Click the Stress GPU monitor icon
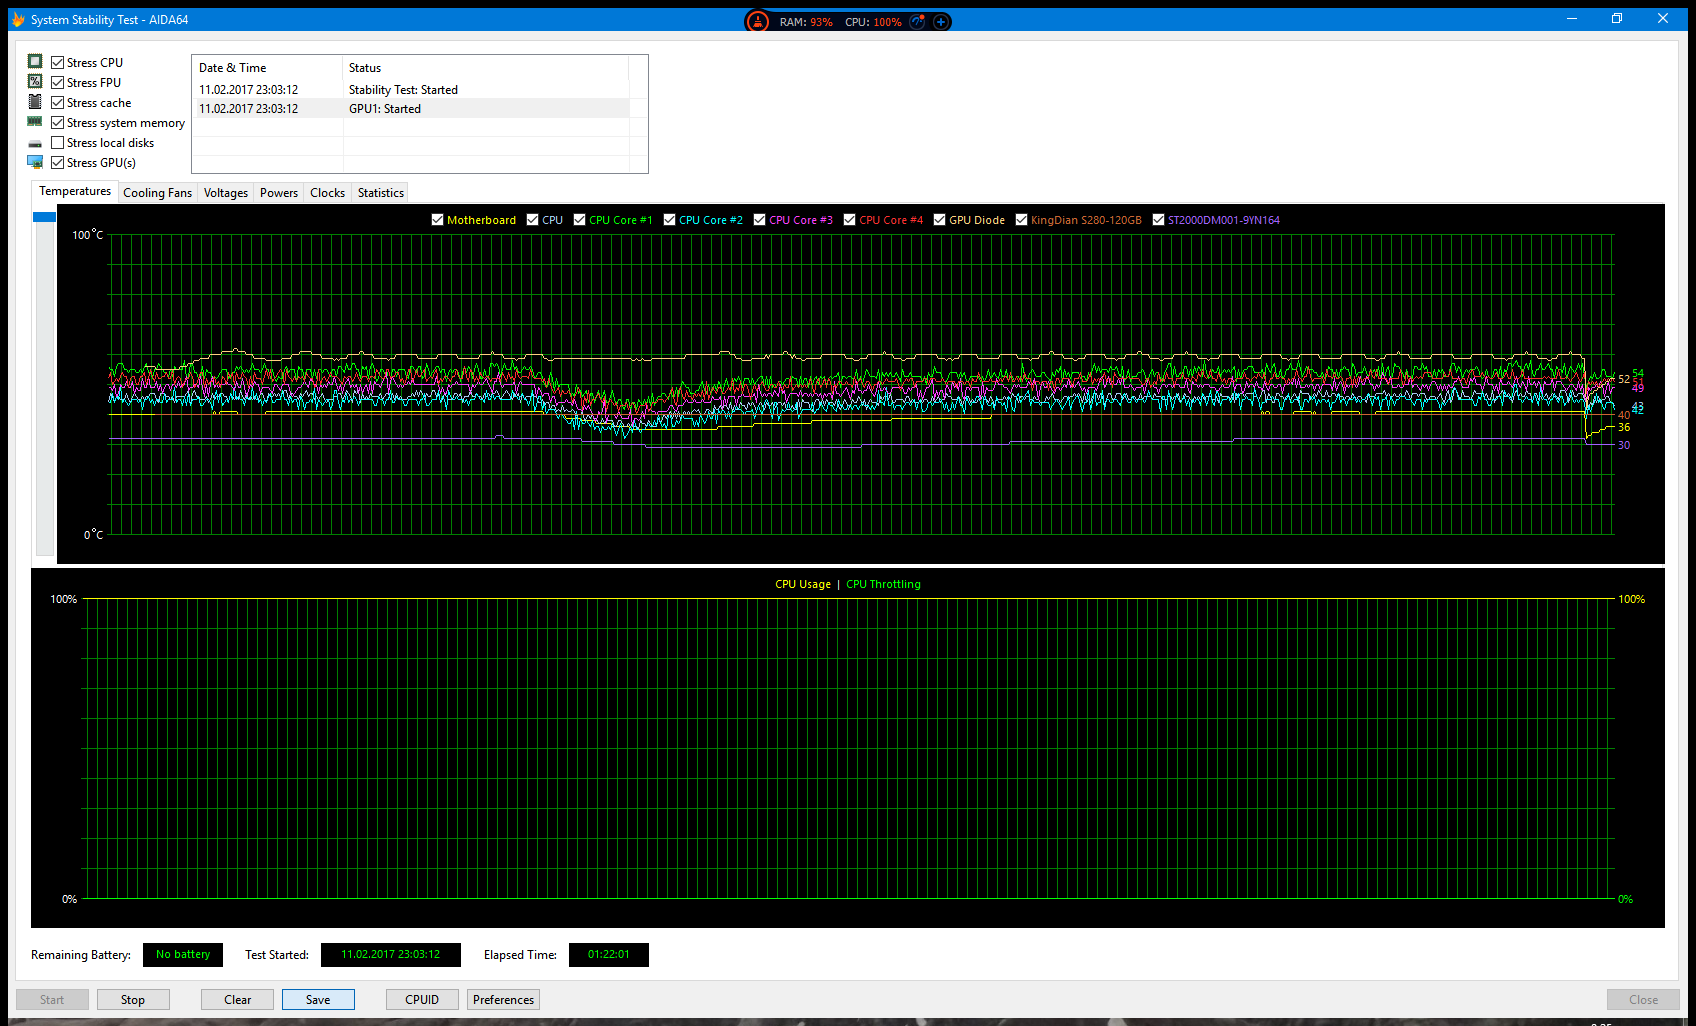The image size is (1696, 1026). (x=35, y=162)
